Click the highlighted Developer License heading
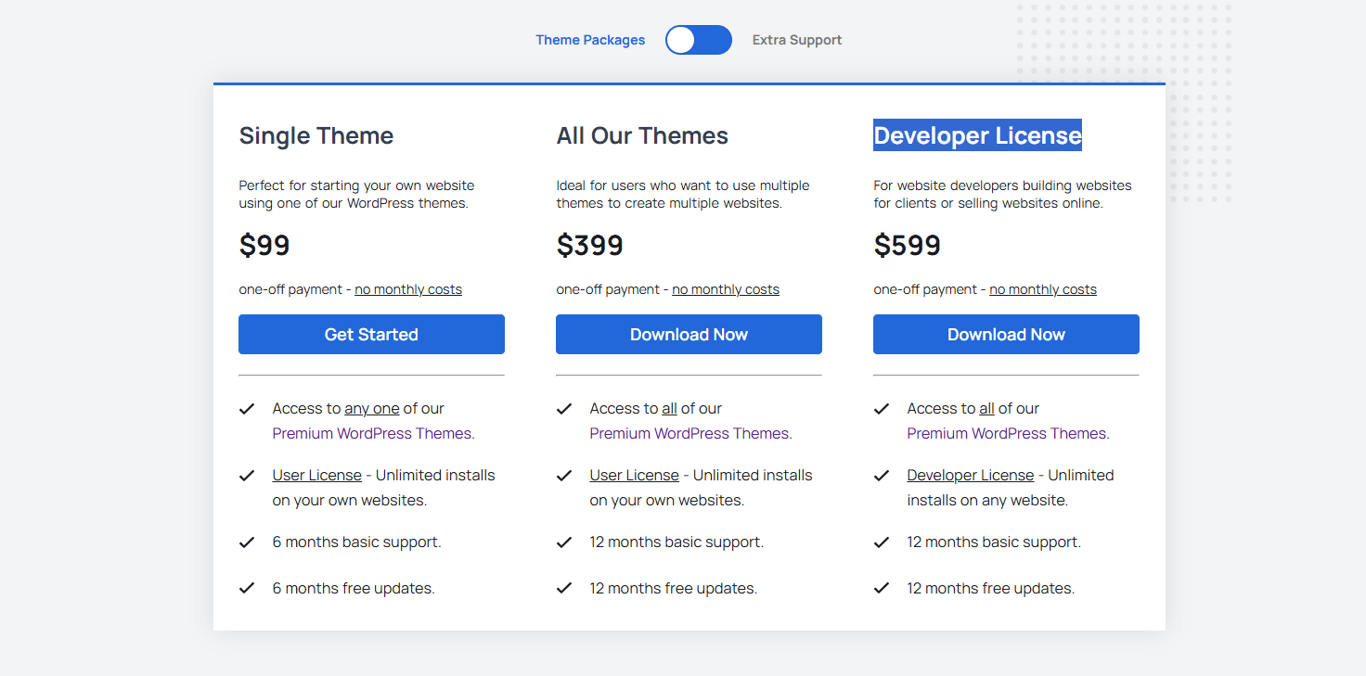This screenshot has width=1366, height=676. coord(977,135)
